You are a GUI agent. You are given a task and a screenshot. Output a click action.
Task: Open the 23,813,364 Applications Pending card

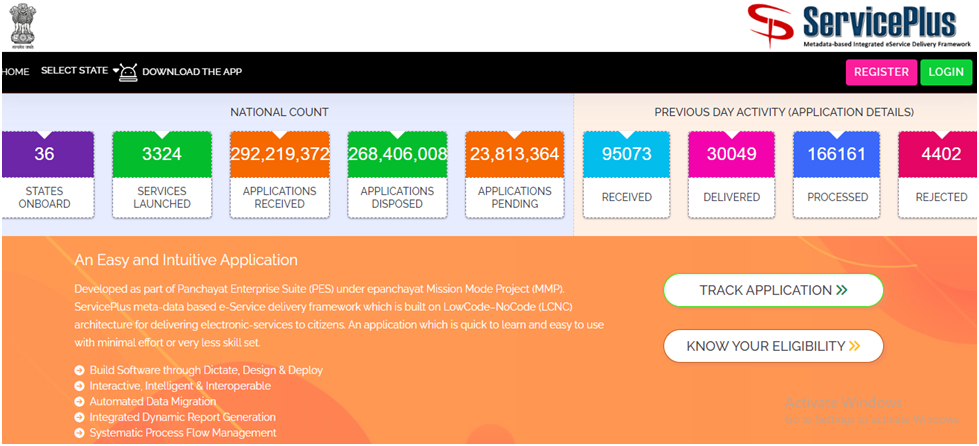(514, 174)
